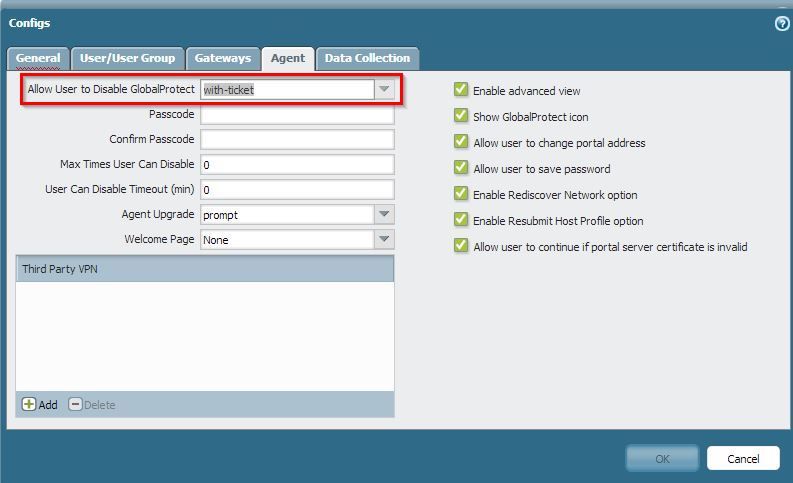This screenshot has height=483, width=793.
Task: Click the Third Party VPN column header
Action: (205, 269)
